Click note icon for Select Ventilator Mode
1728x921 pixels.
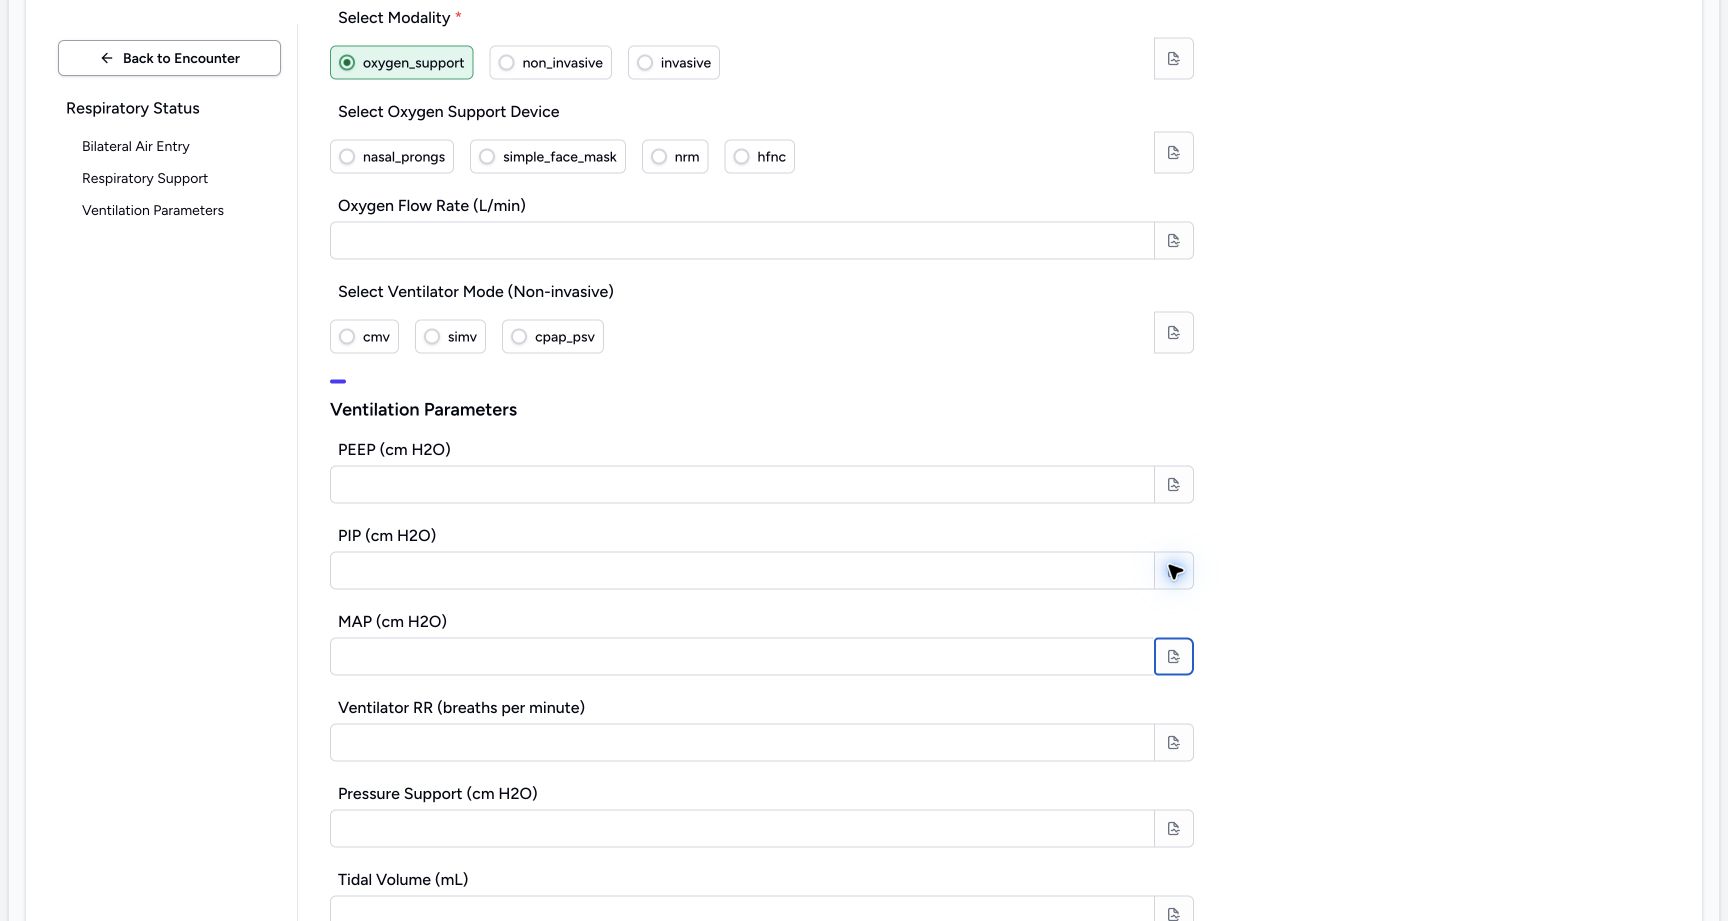[x=1174, y=333]
